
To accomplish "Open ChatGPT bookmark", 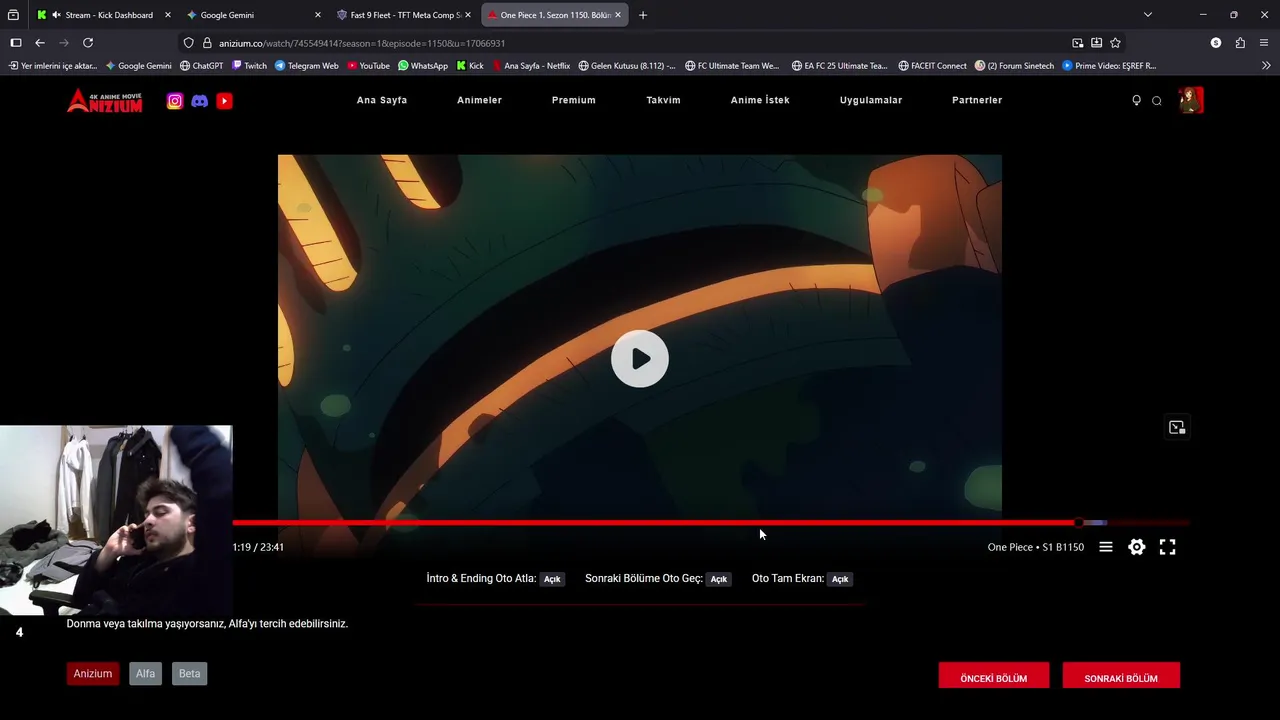I will [202, 66].
